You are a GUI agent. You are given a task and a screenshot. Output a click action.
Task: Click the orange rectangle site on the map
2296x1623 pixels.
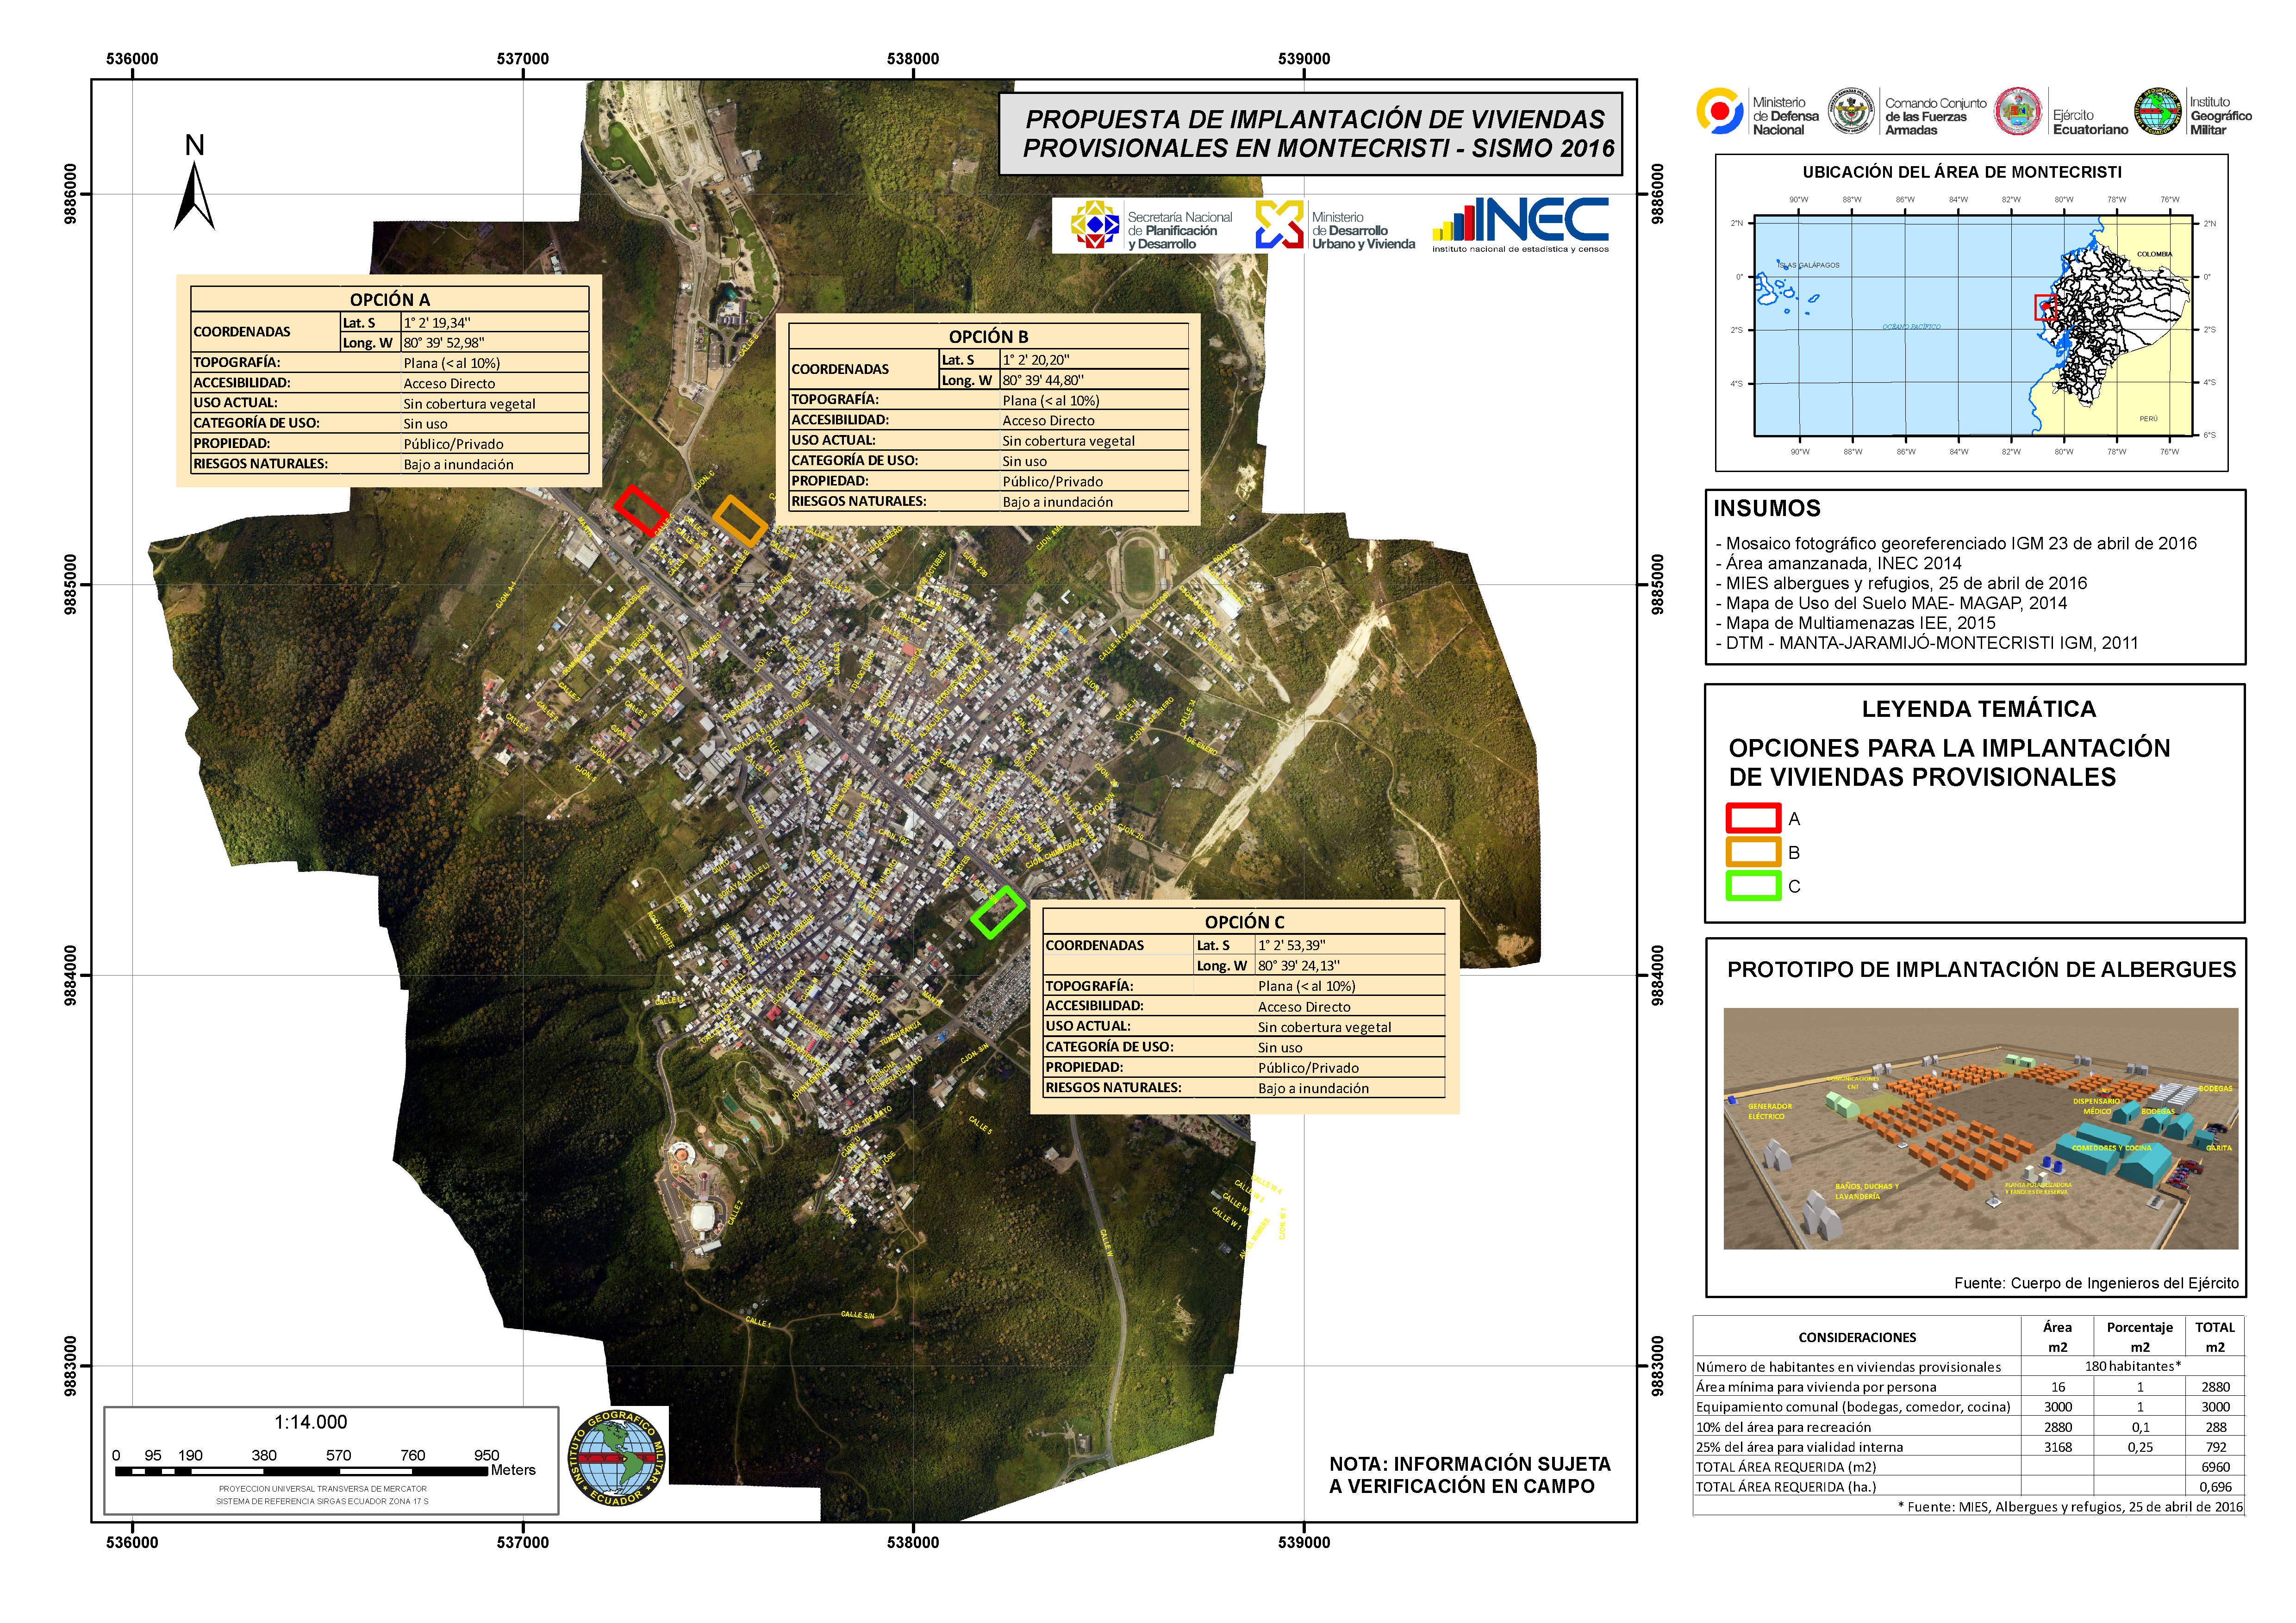(x=740, y=521)
